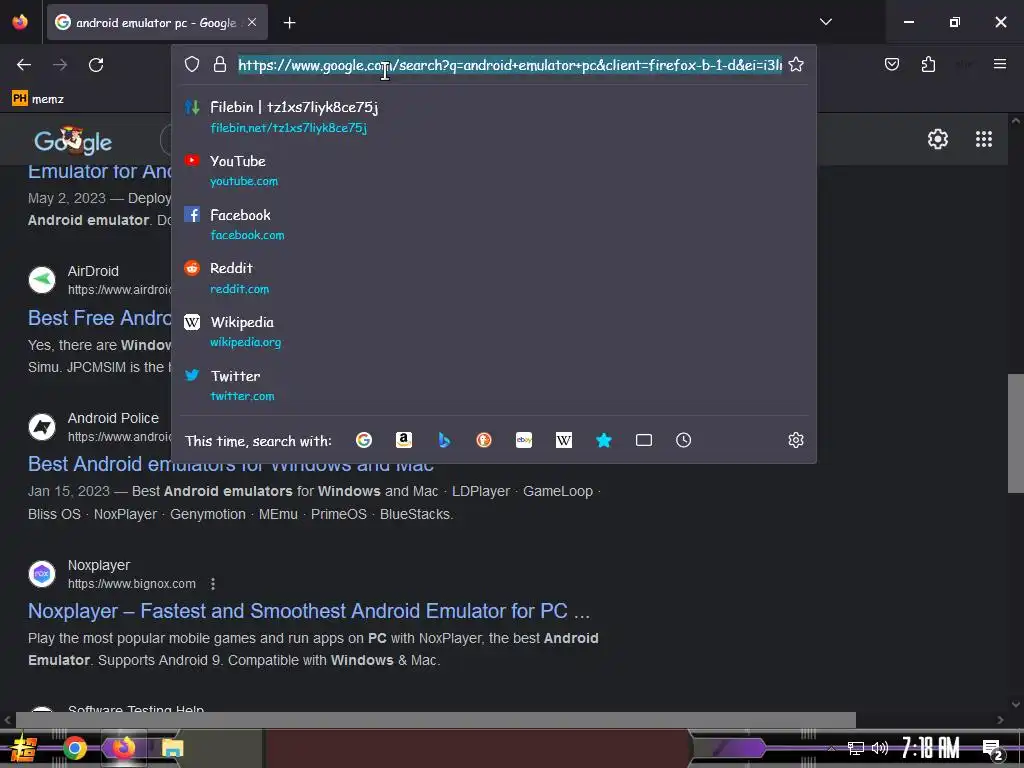Open Noxplayer Fastest and Smoothest result link

pos(309,611)
